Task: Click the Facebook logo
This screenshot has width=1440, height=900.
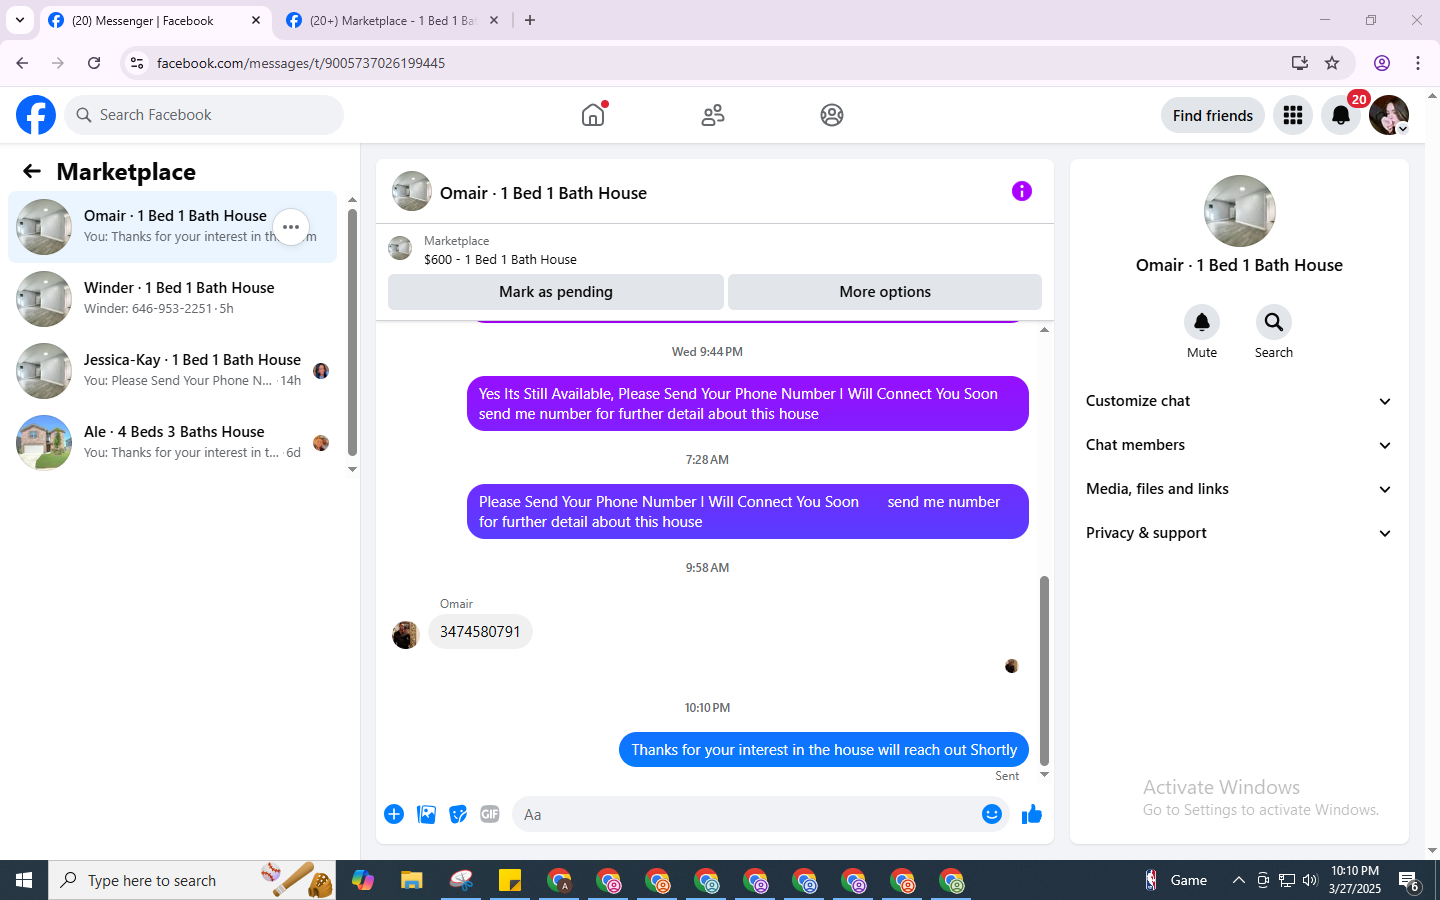Action: (x=36, y=115)
